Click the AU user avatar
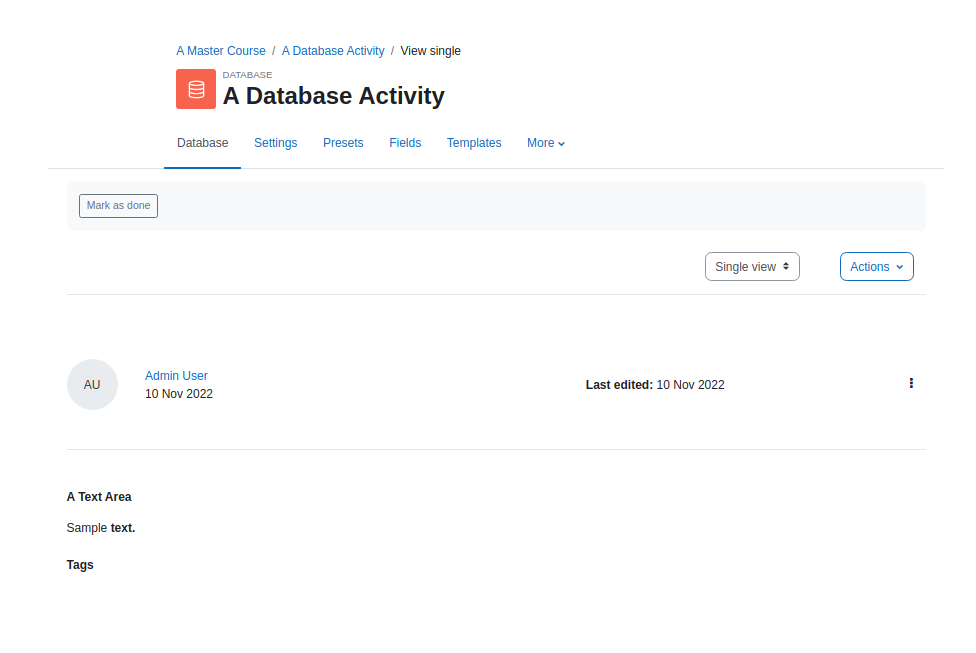 [x=92, y=385]
